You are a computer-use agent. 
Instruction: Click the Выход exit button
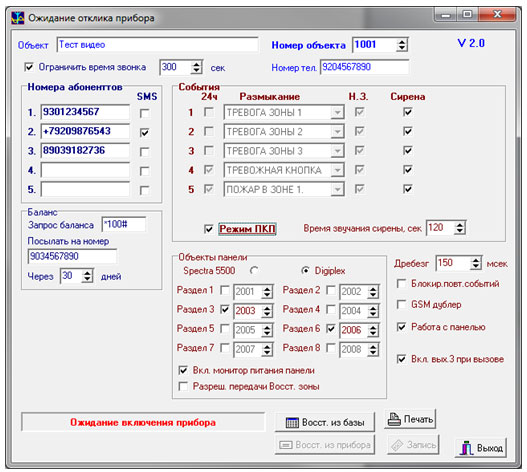[x=481, y=448]
